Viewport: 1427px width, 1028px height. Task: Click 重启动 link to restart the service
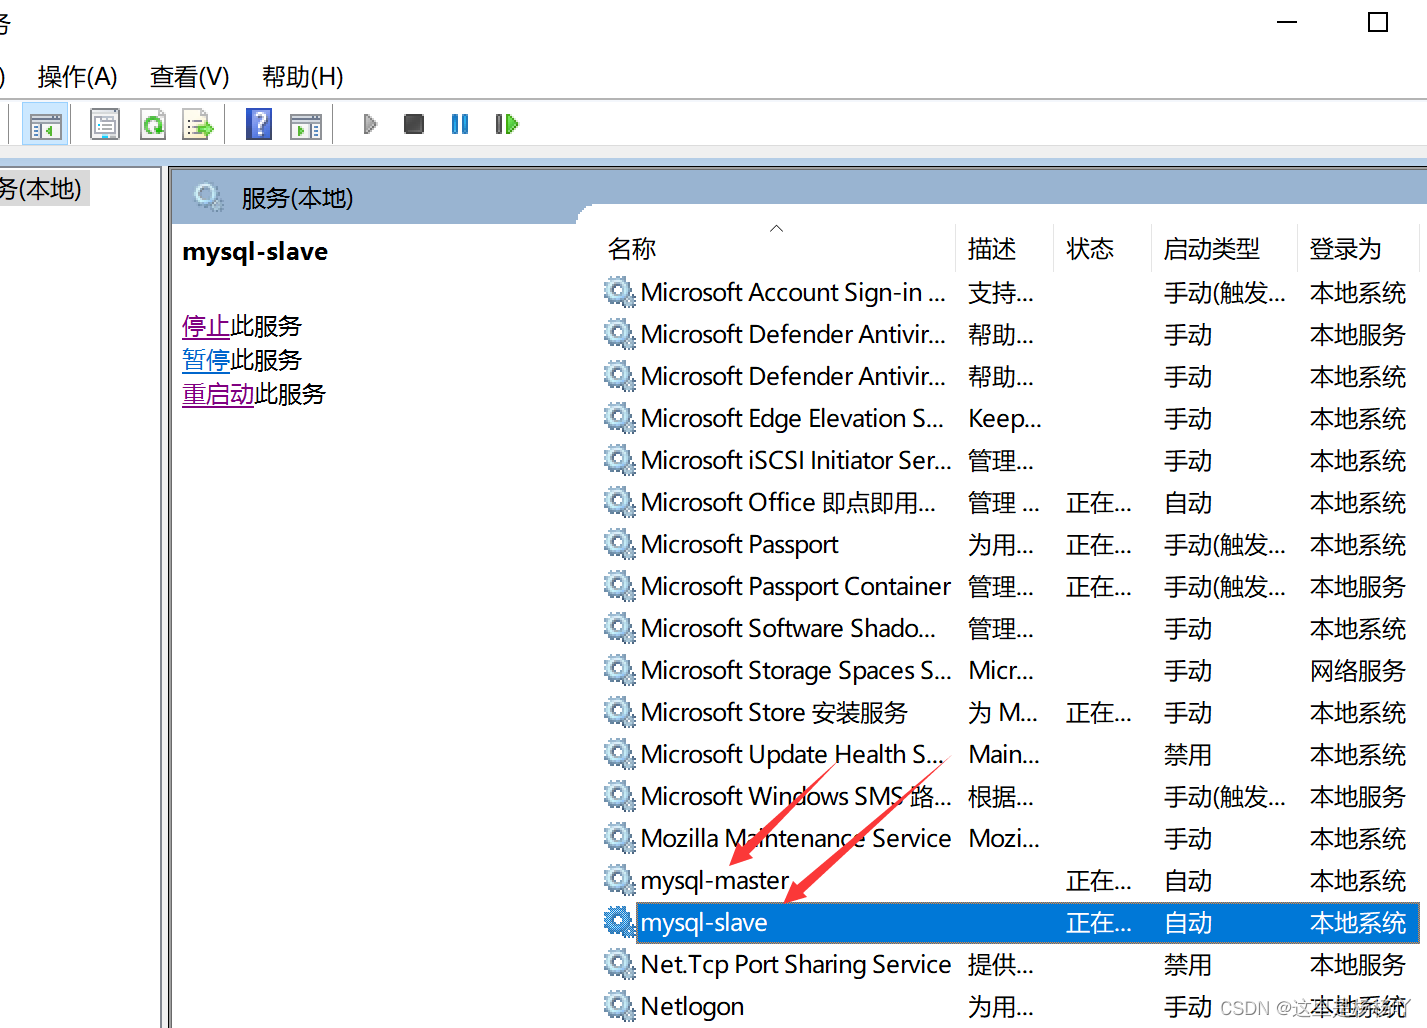pyautogui.click(x=218, y=394)
